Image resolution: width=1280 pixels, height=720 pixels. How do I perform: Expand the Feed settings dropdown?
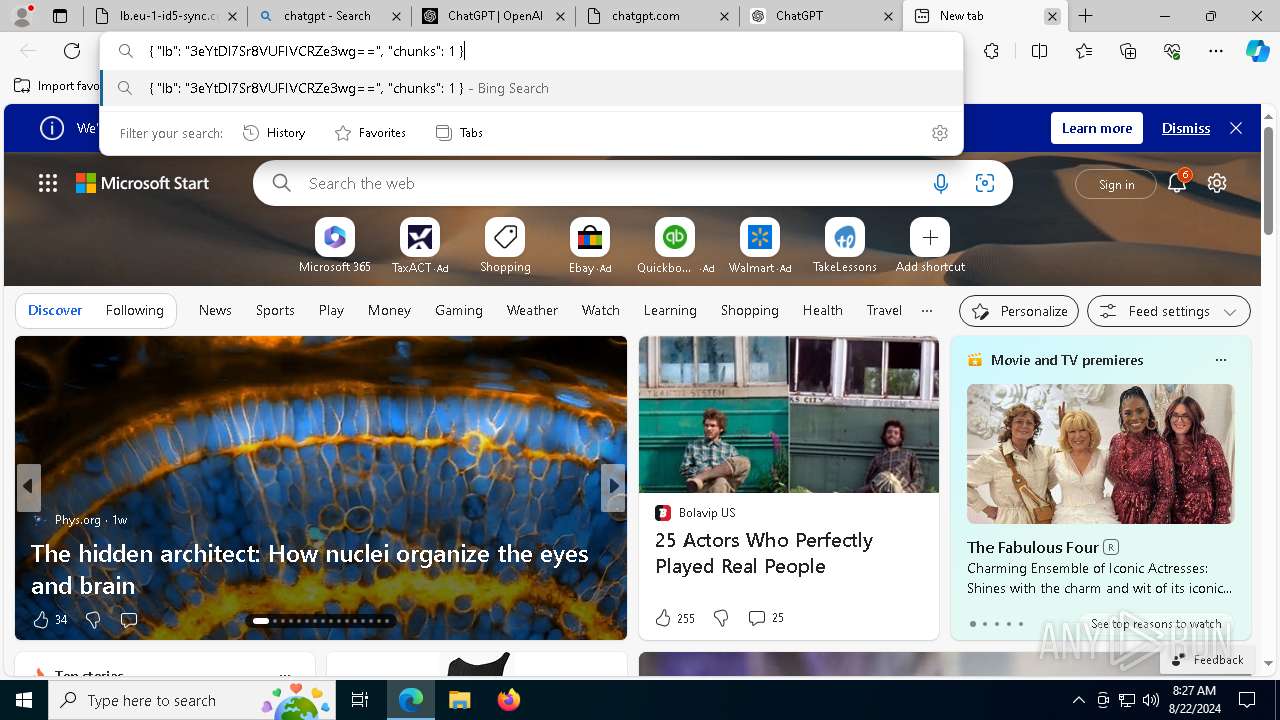[1168, 311]
